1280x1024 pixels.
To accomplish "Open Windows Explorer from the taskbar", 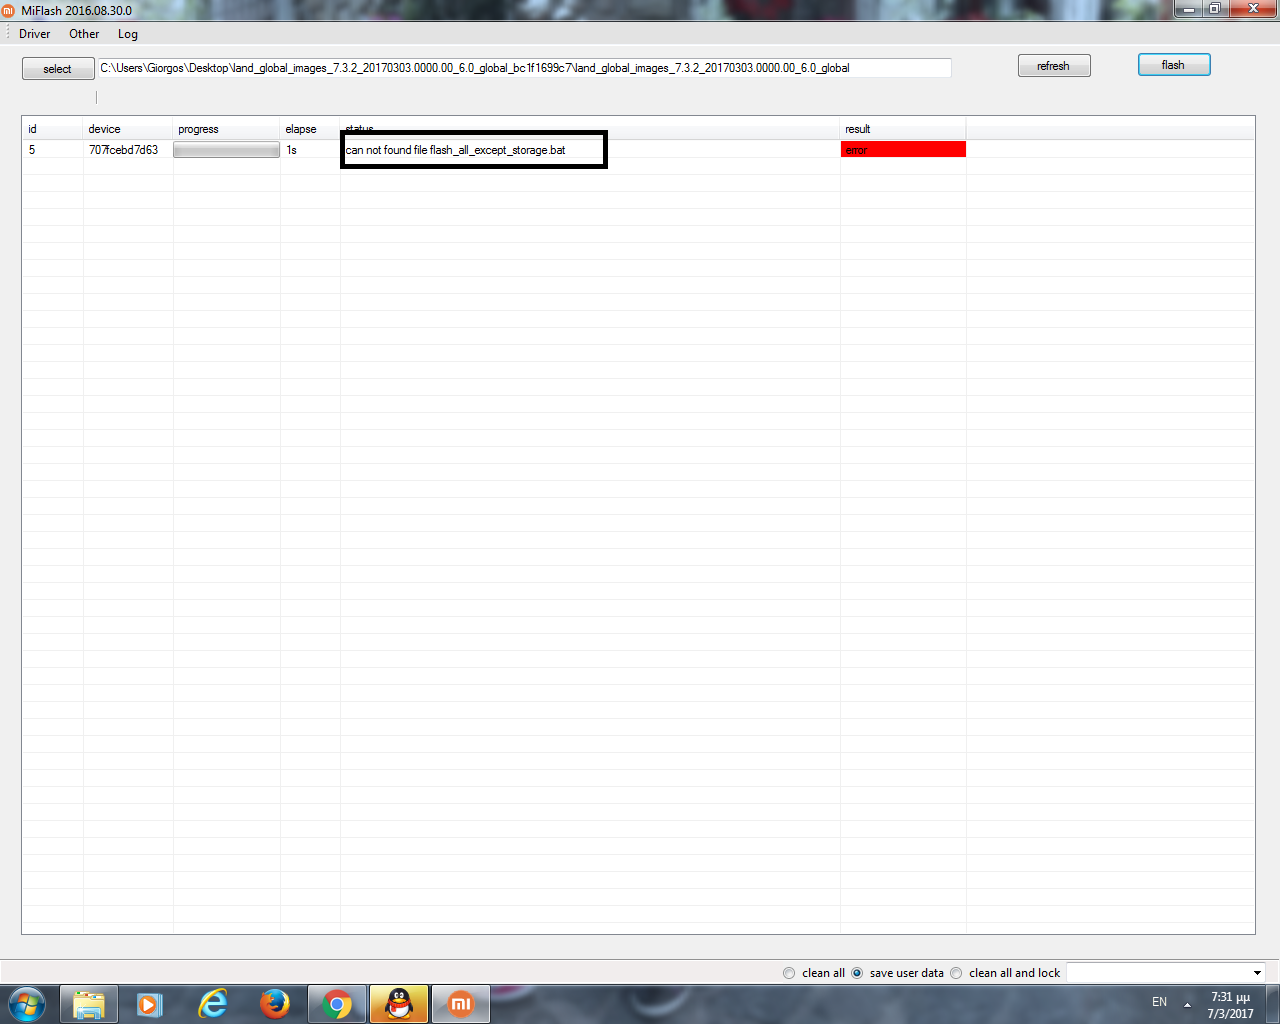I will pyautogui.click(x=89, y=1004).
